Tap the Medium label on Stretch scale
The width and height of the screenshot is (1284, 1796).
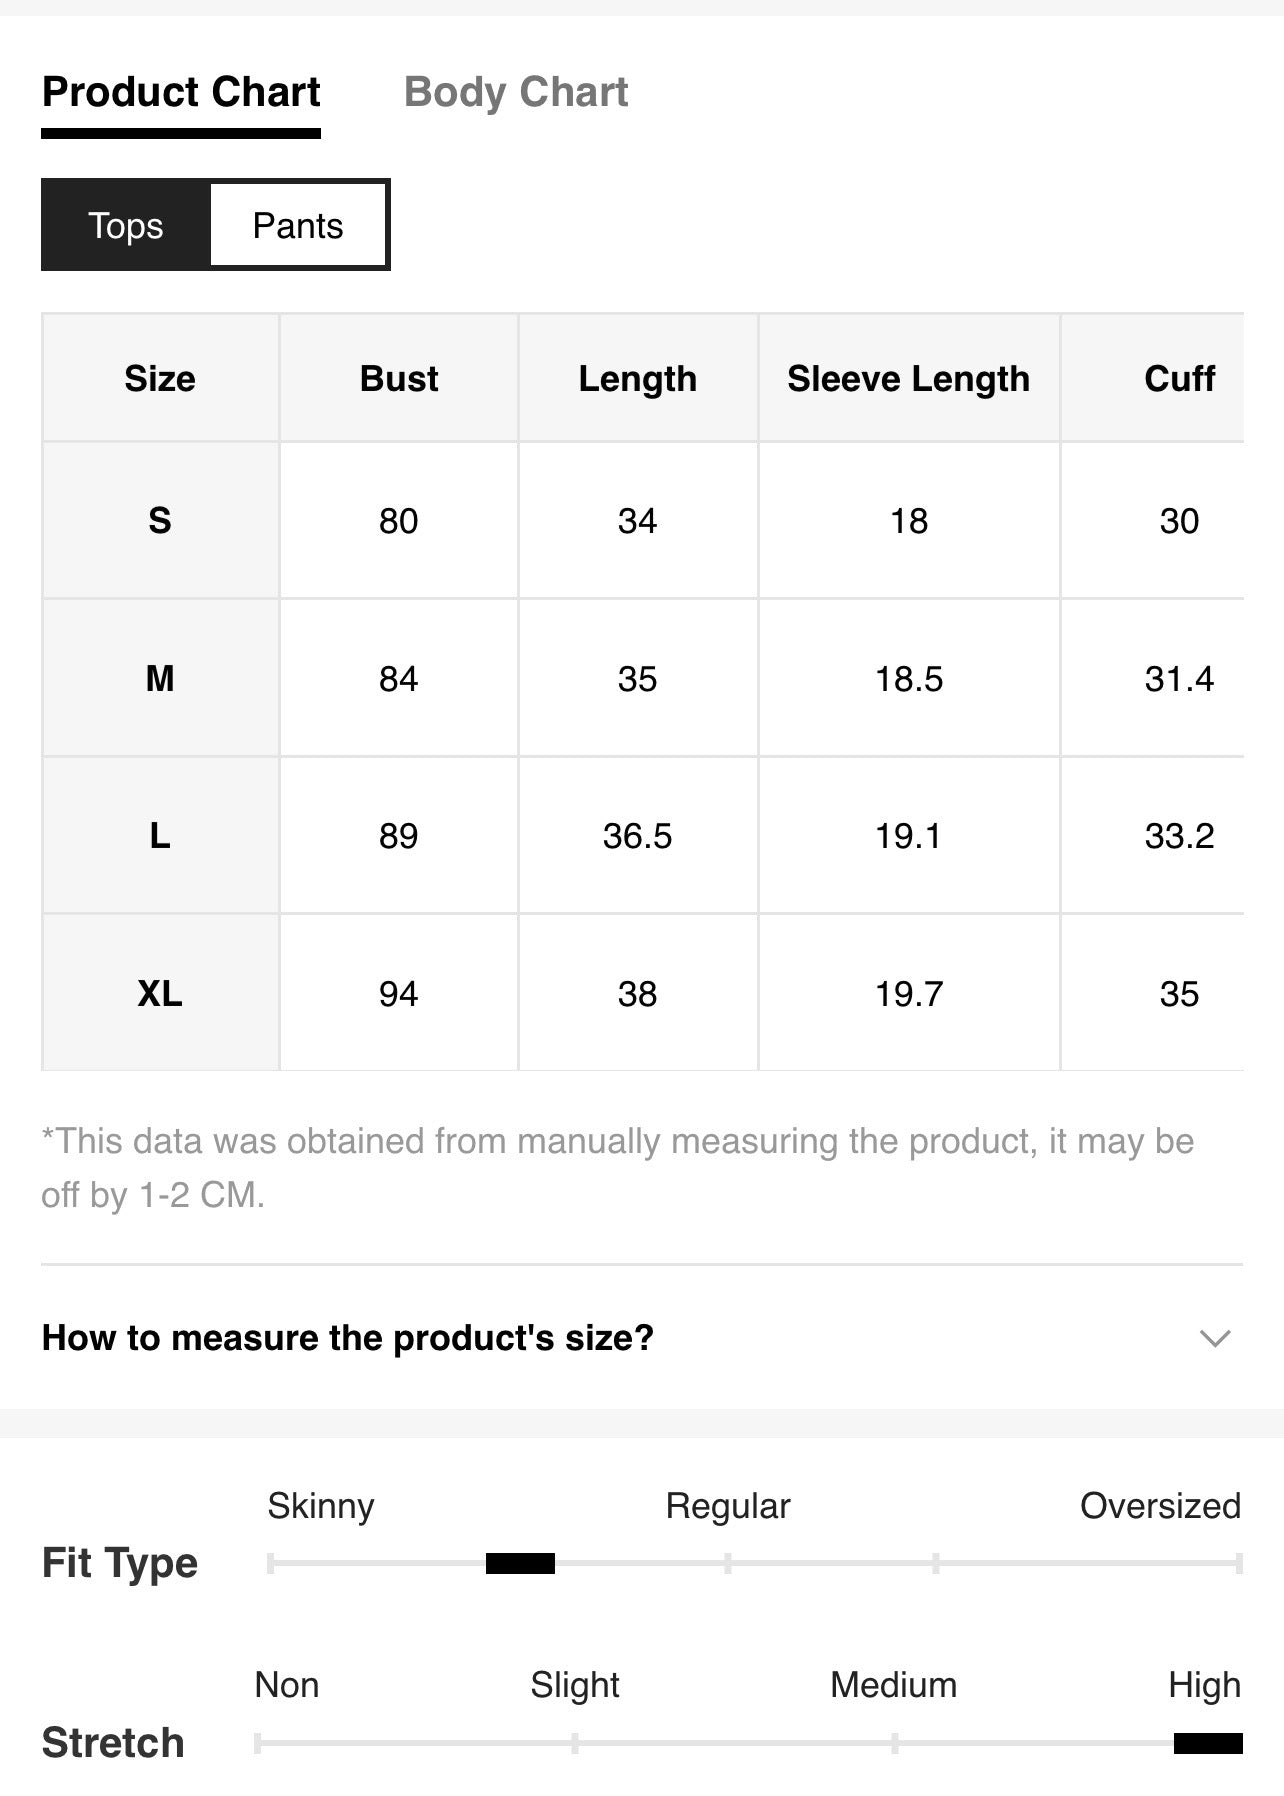tap(894, 1685)
